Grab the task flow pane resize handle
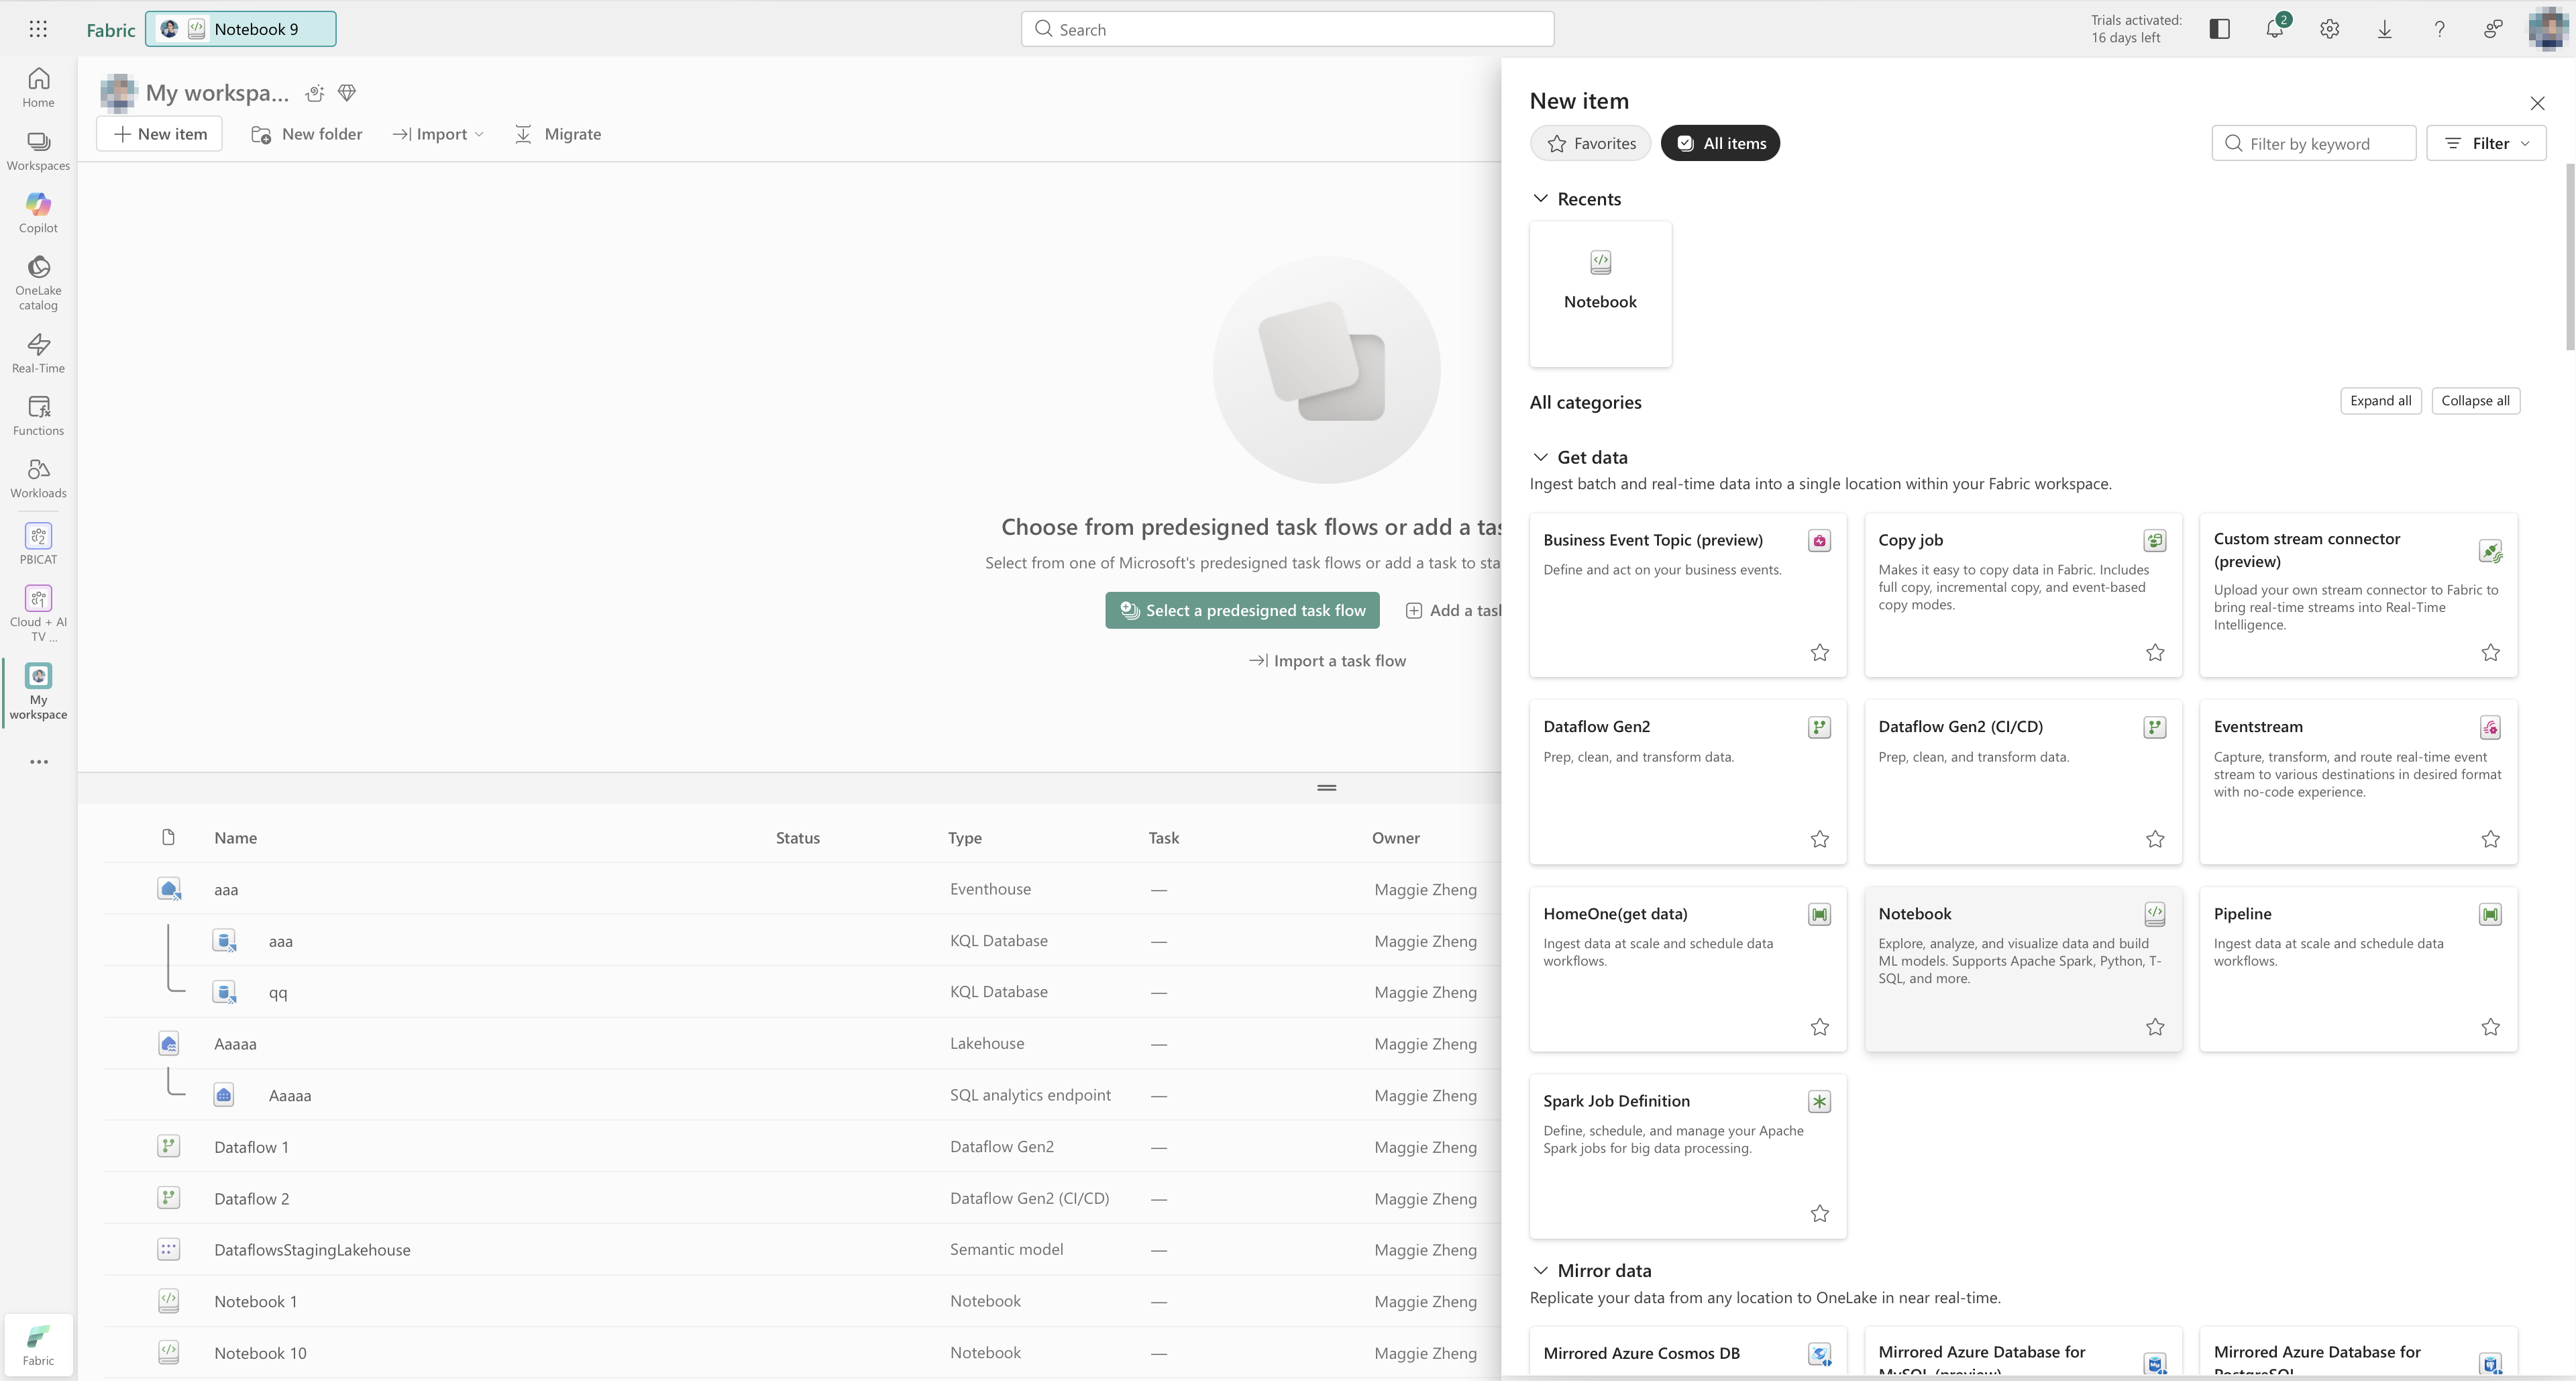Screen dimensions: 2576x1381 1327,788
